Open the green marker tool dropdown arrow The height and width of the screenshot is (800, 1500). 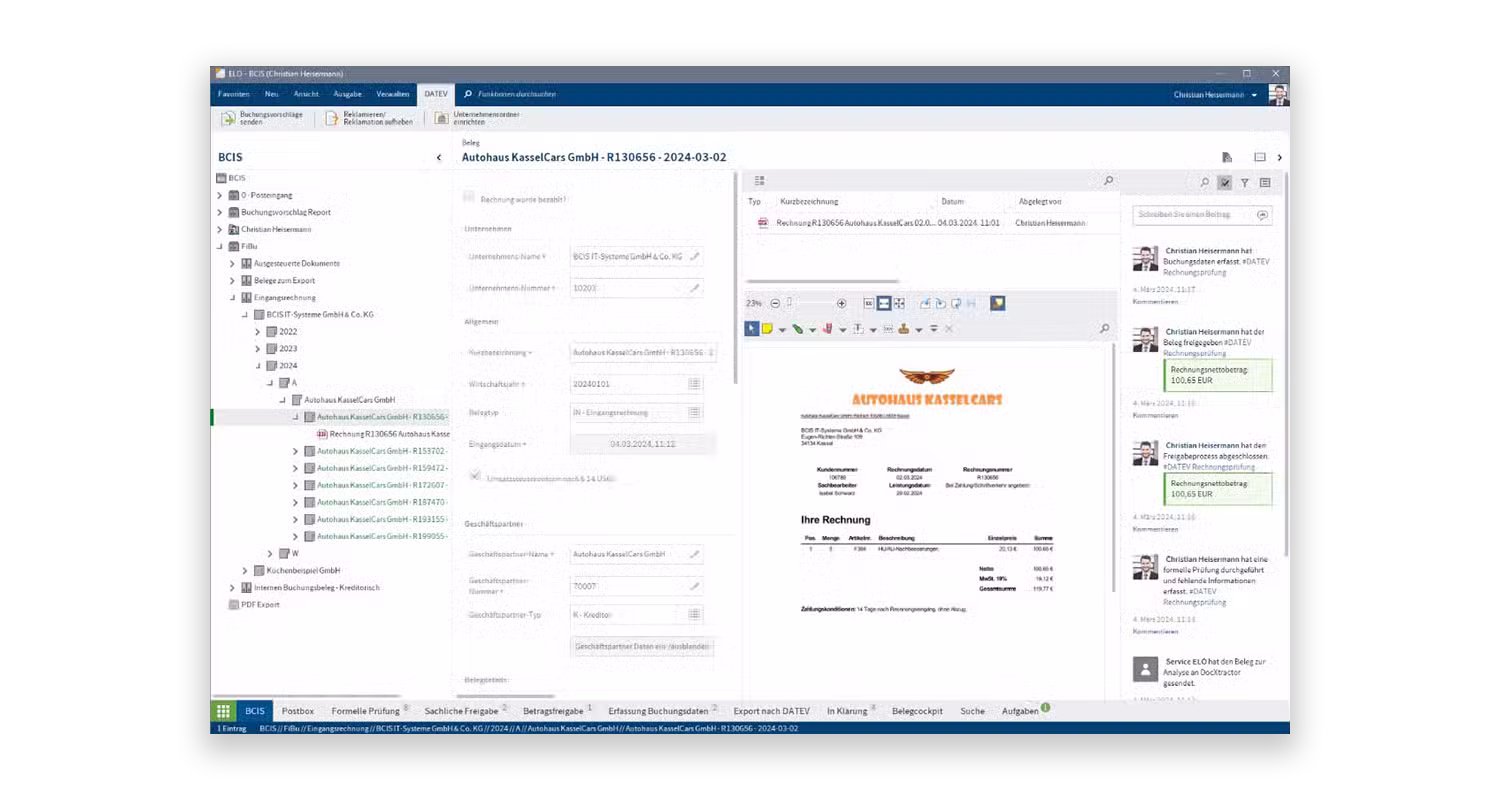pos(813,329)
